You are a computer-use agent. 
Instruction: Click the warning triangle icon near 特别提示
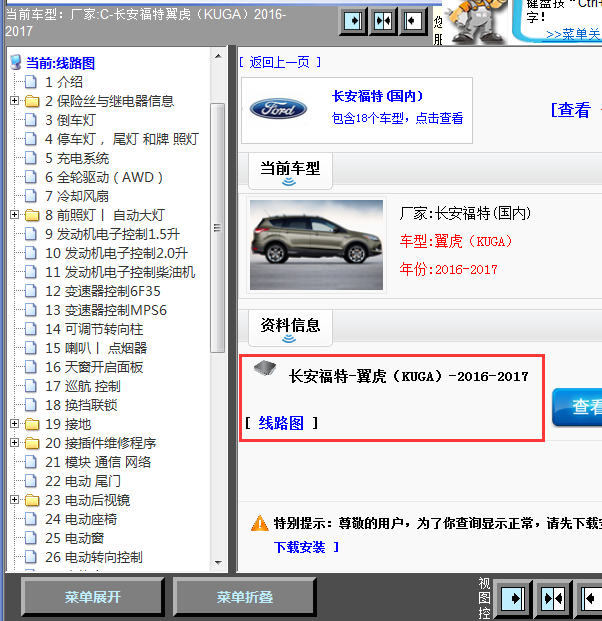[x=260, y=523]
